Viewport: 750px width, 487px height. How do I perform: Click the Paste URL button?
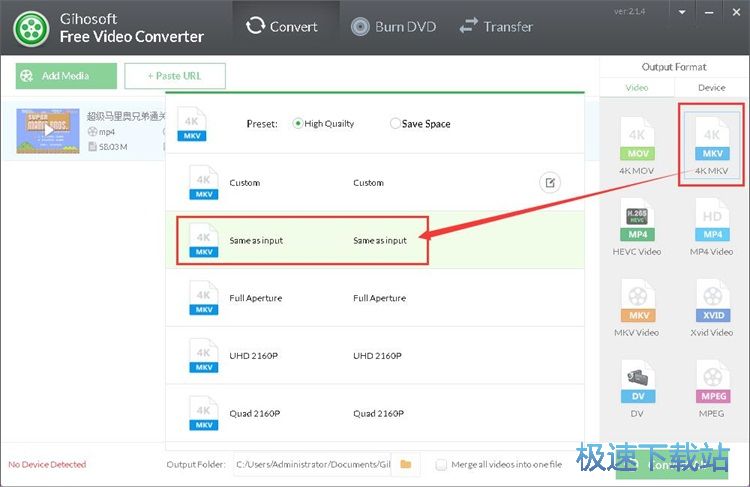175,76
